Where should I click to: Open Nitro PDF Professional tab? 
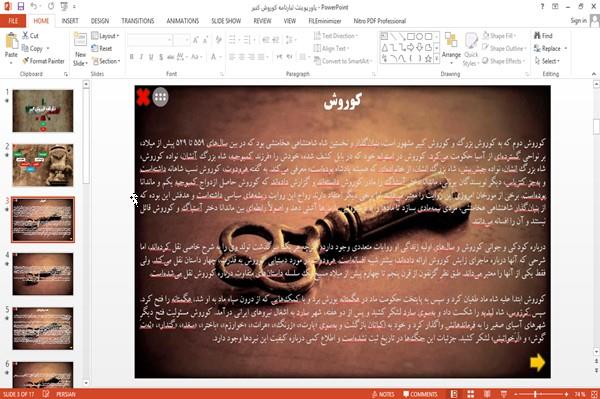[380, 21]
